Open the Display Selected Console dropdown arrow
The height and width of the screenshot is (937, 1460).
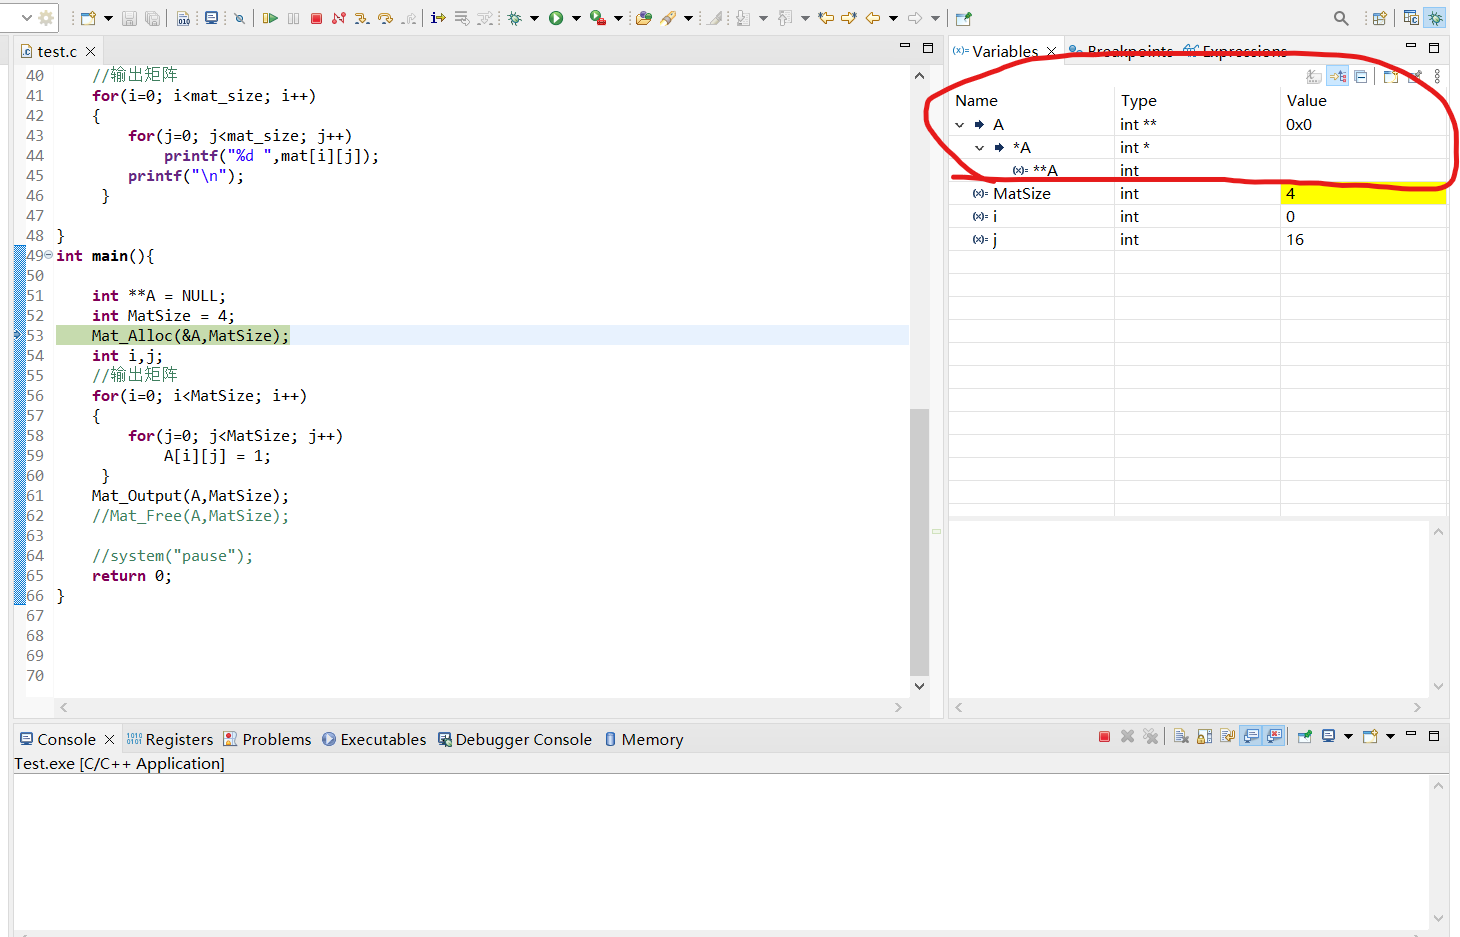pyautogui.click(x=1348, y=737)
